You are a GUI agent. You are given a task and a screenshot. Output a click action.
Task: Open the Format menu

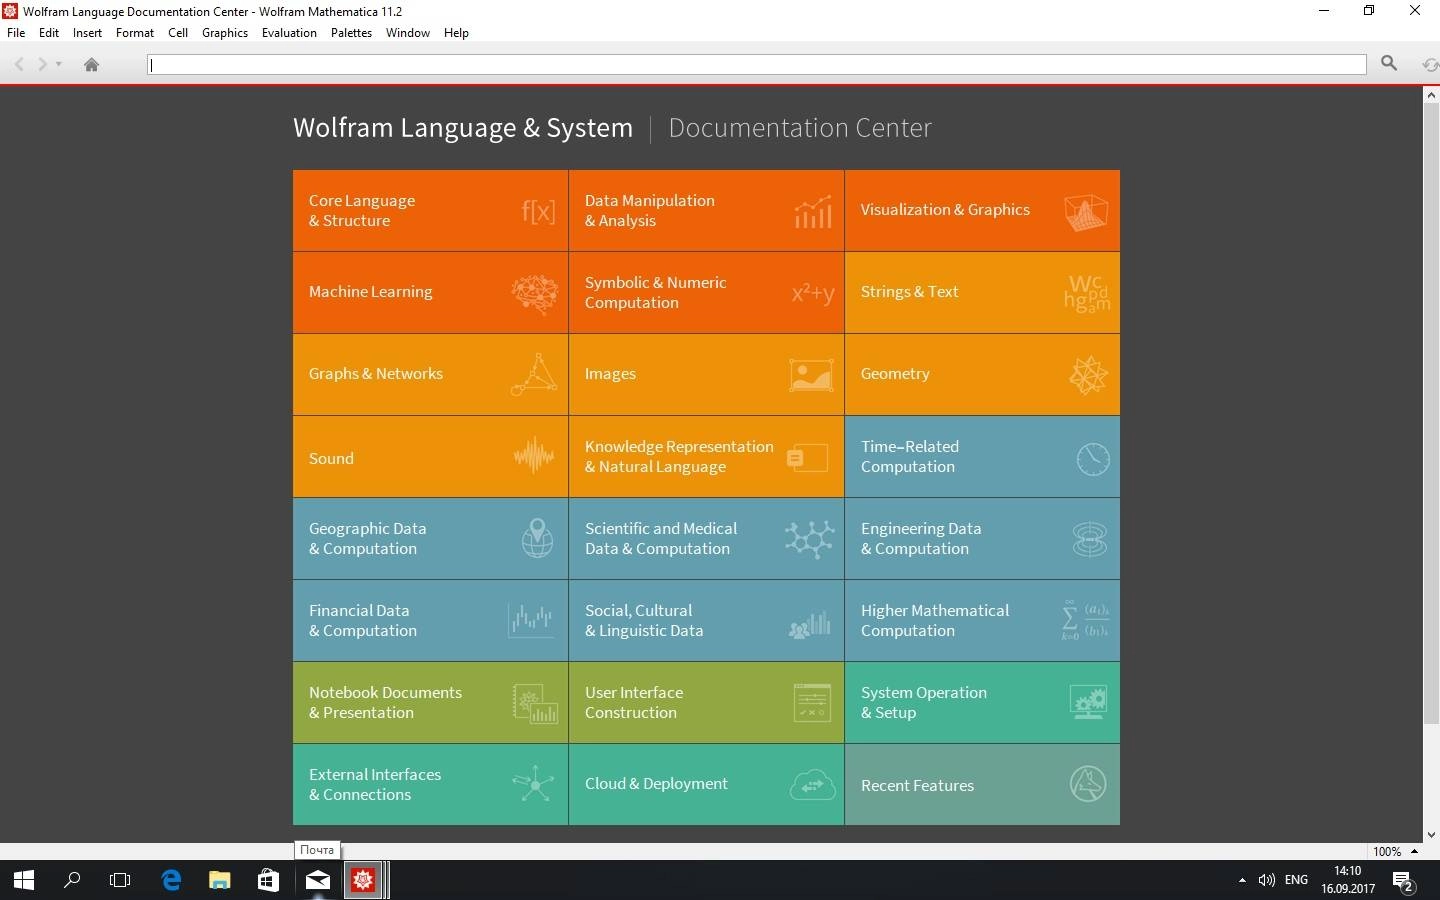click(x=135, y=33)
